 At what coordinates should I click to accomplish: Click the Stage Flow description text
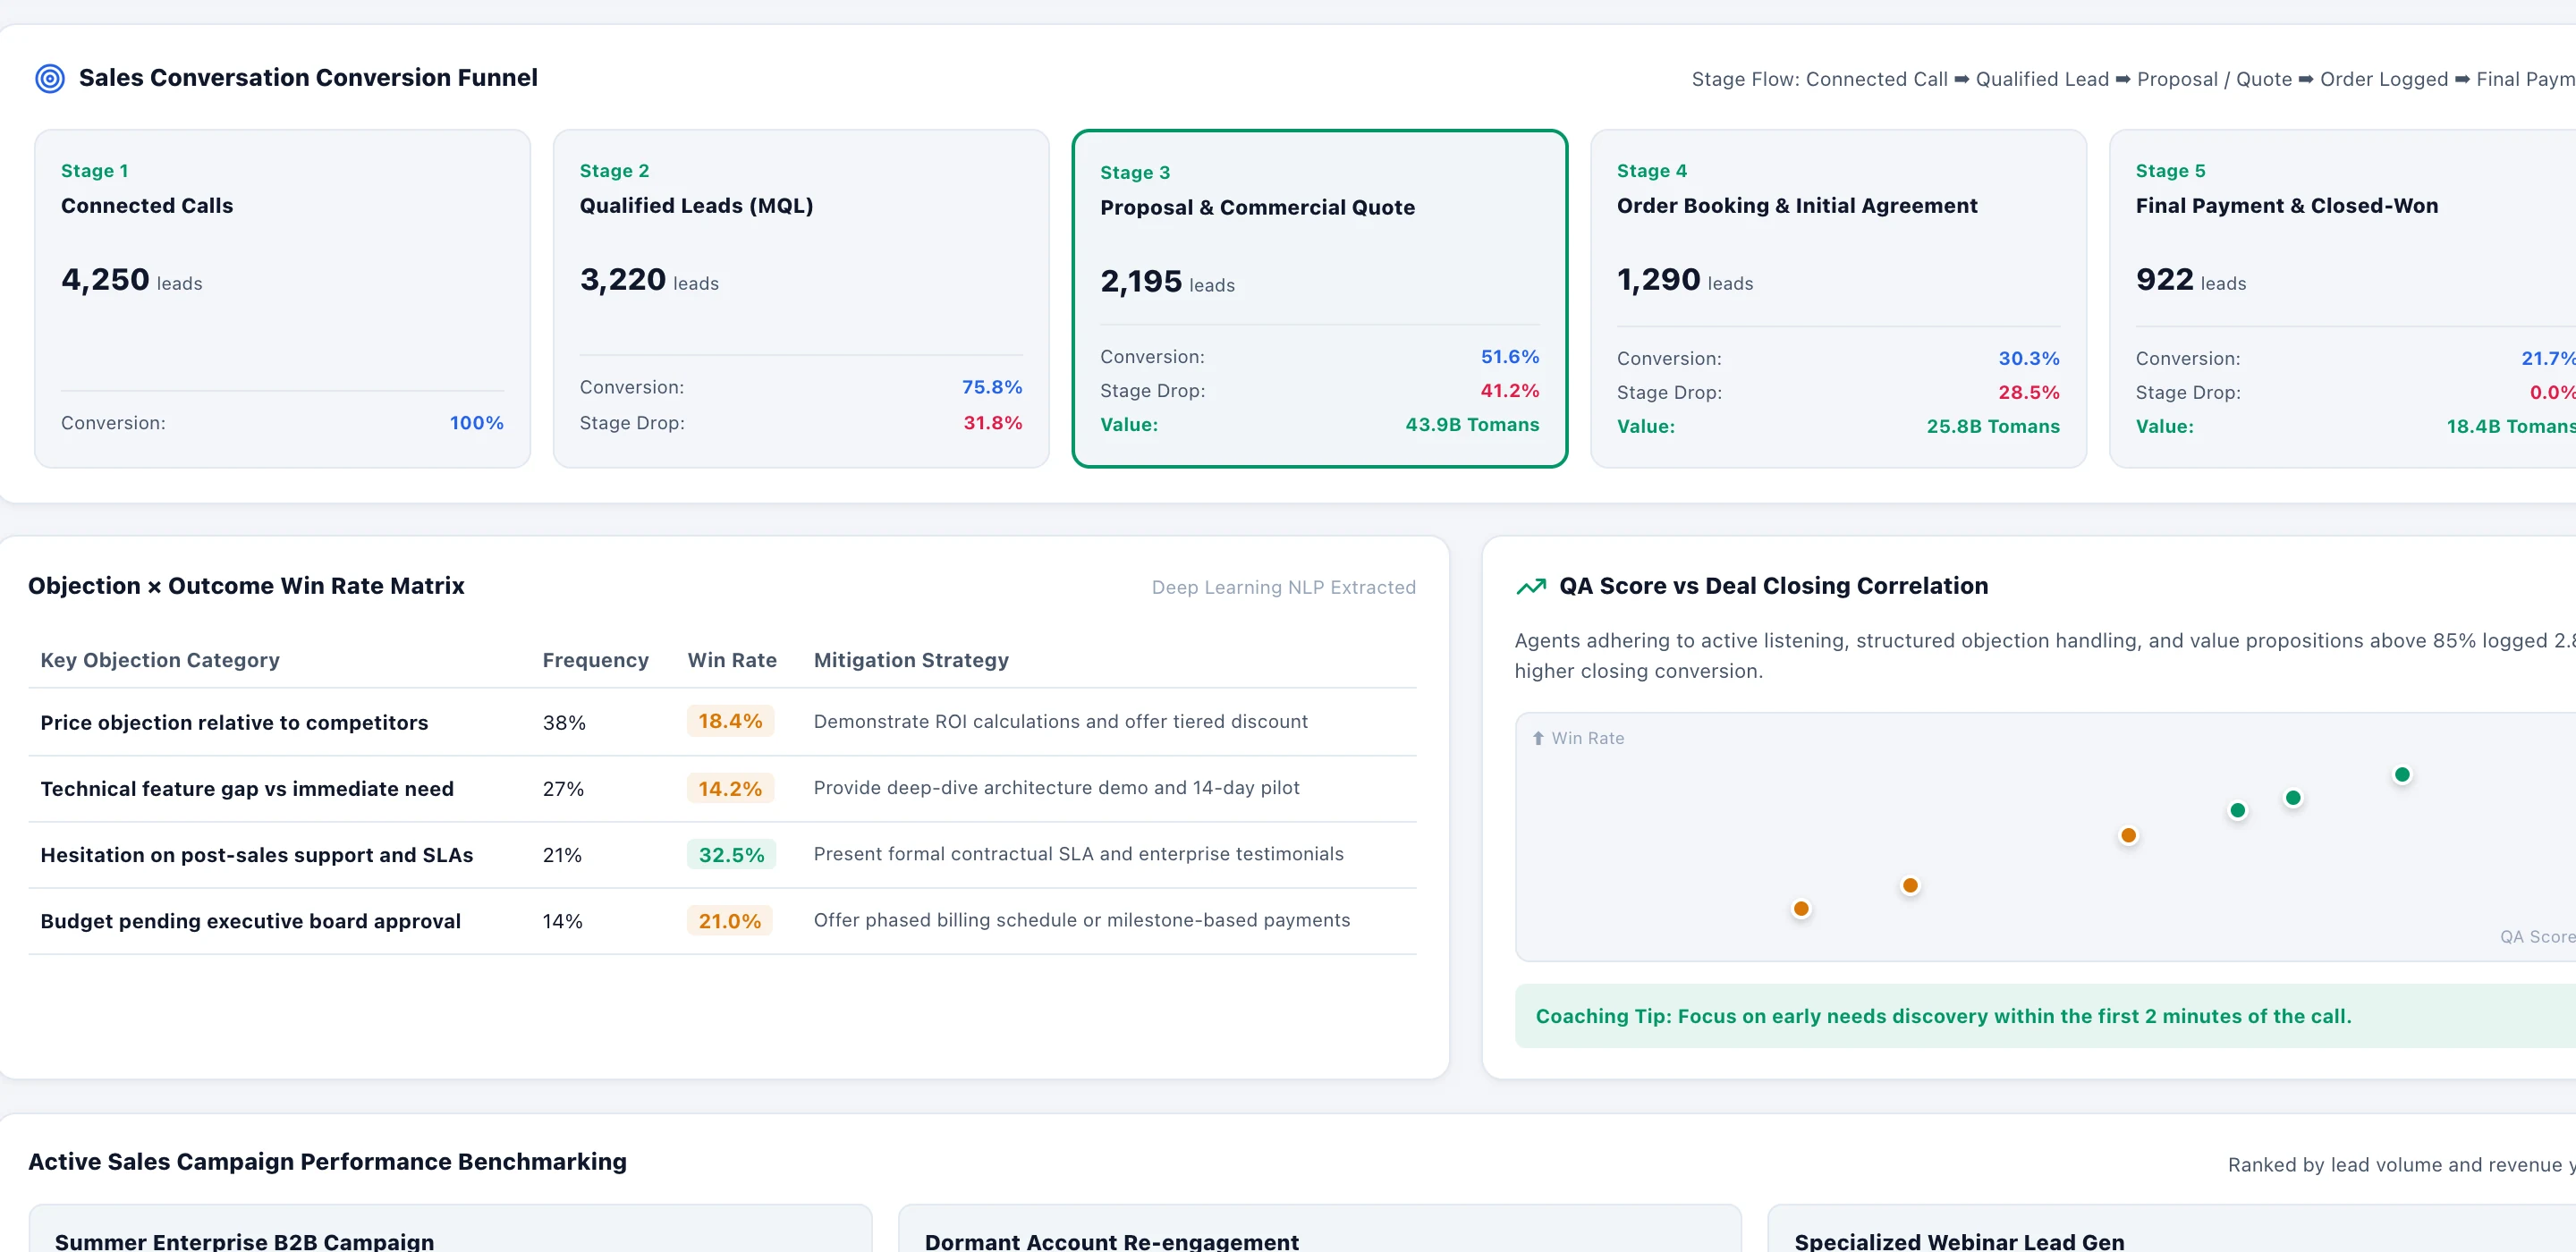(x=2133, y=80)
